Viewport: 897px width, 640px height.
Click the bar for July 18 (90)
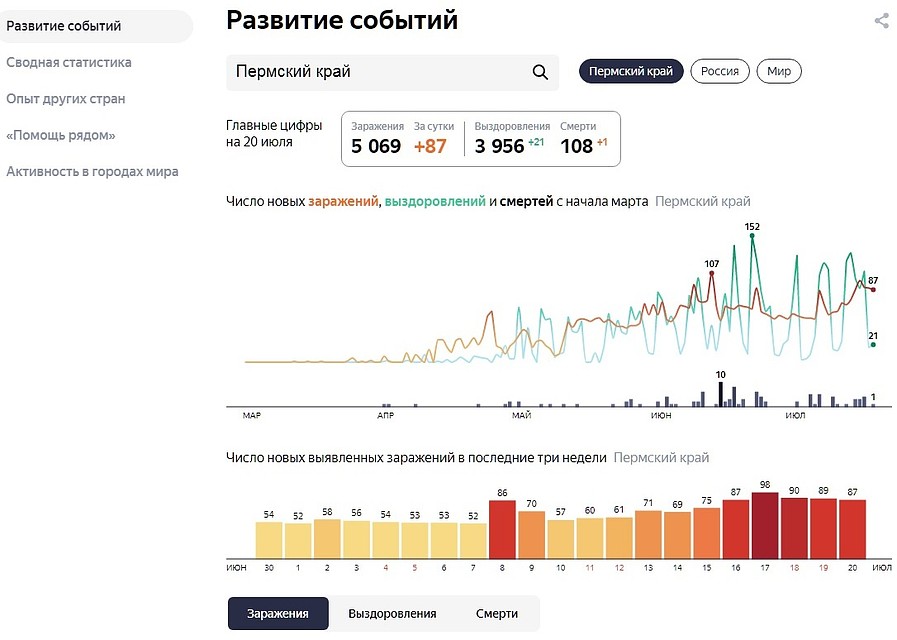coord(794,528)
